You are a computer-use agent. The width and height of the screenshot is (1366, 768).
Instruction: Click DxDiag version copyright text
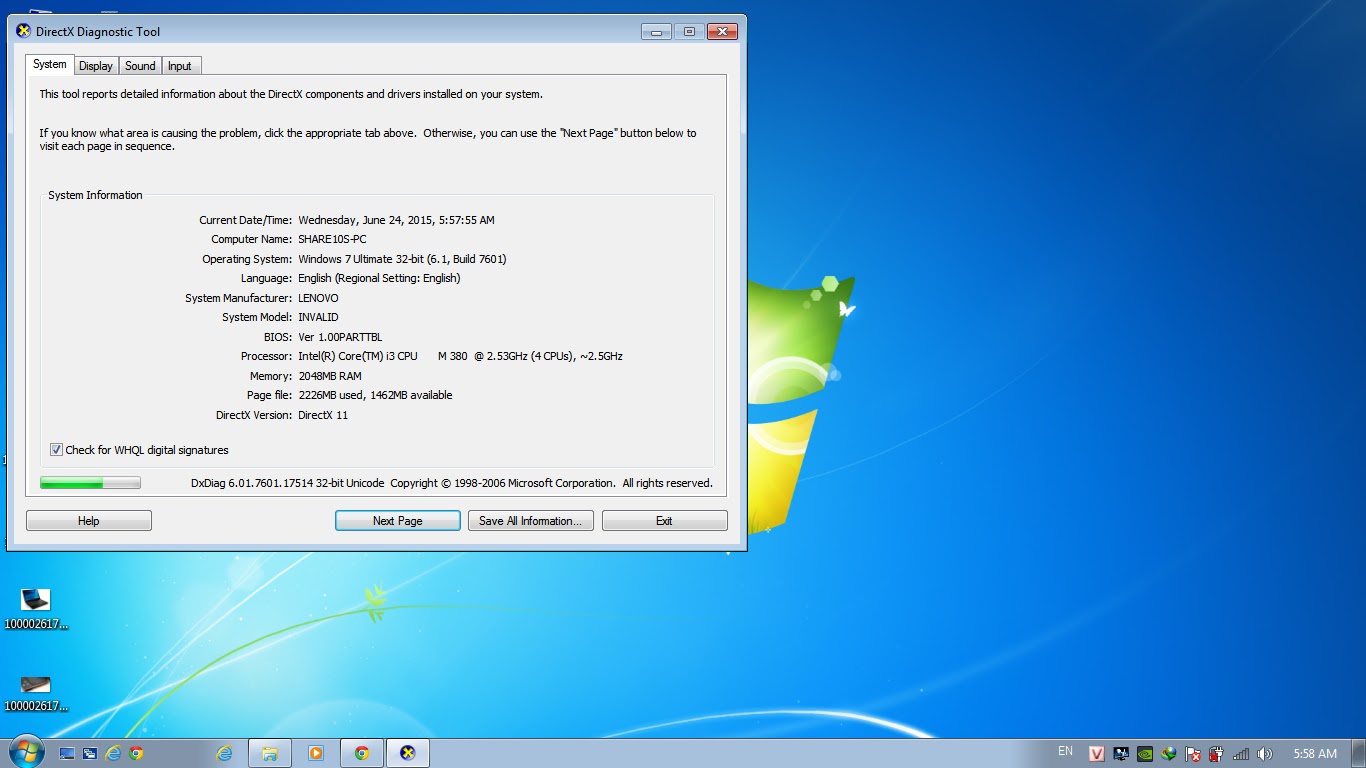(452, 483)
